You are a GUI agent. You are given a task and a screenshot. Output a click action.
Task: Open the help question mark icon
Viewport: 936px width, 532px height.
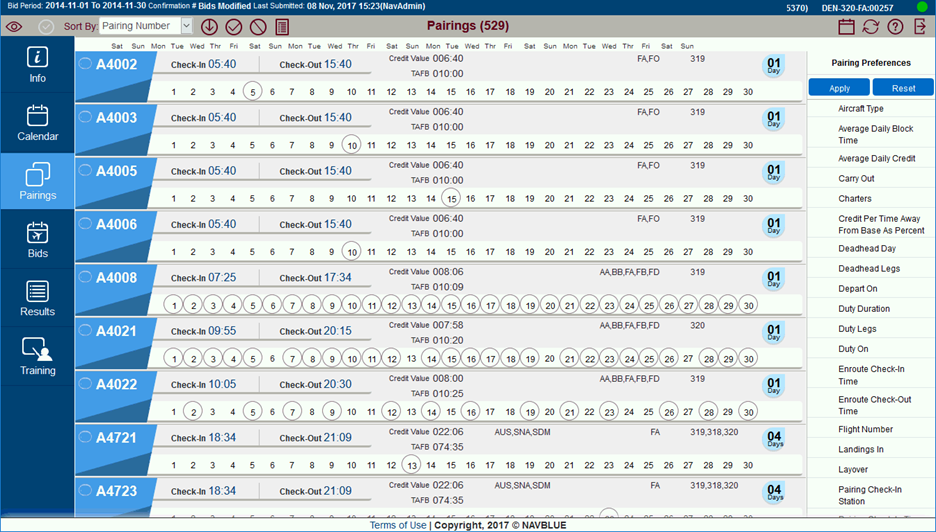point(895,27)
